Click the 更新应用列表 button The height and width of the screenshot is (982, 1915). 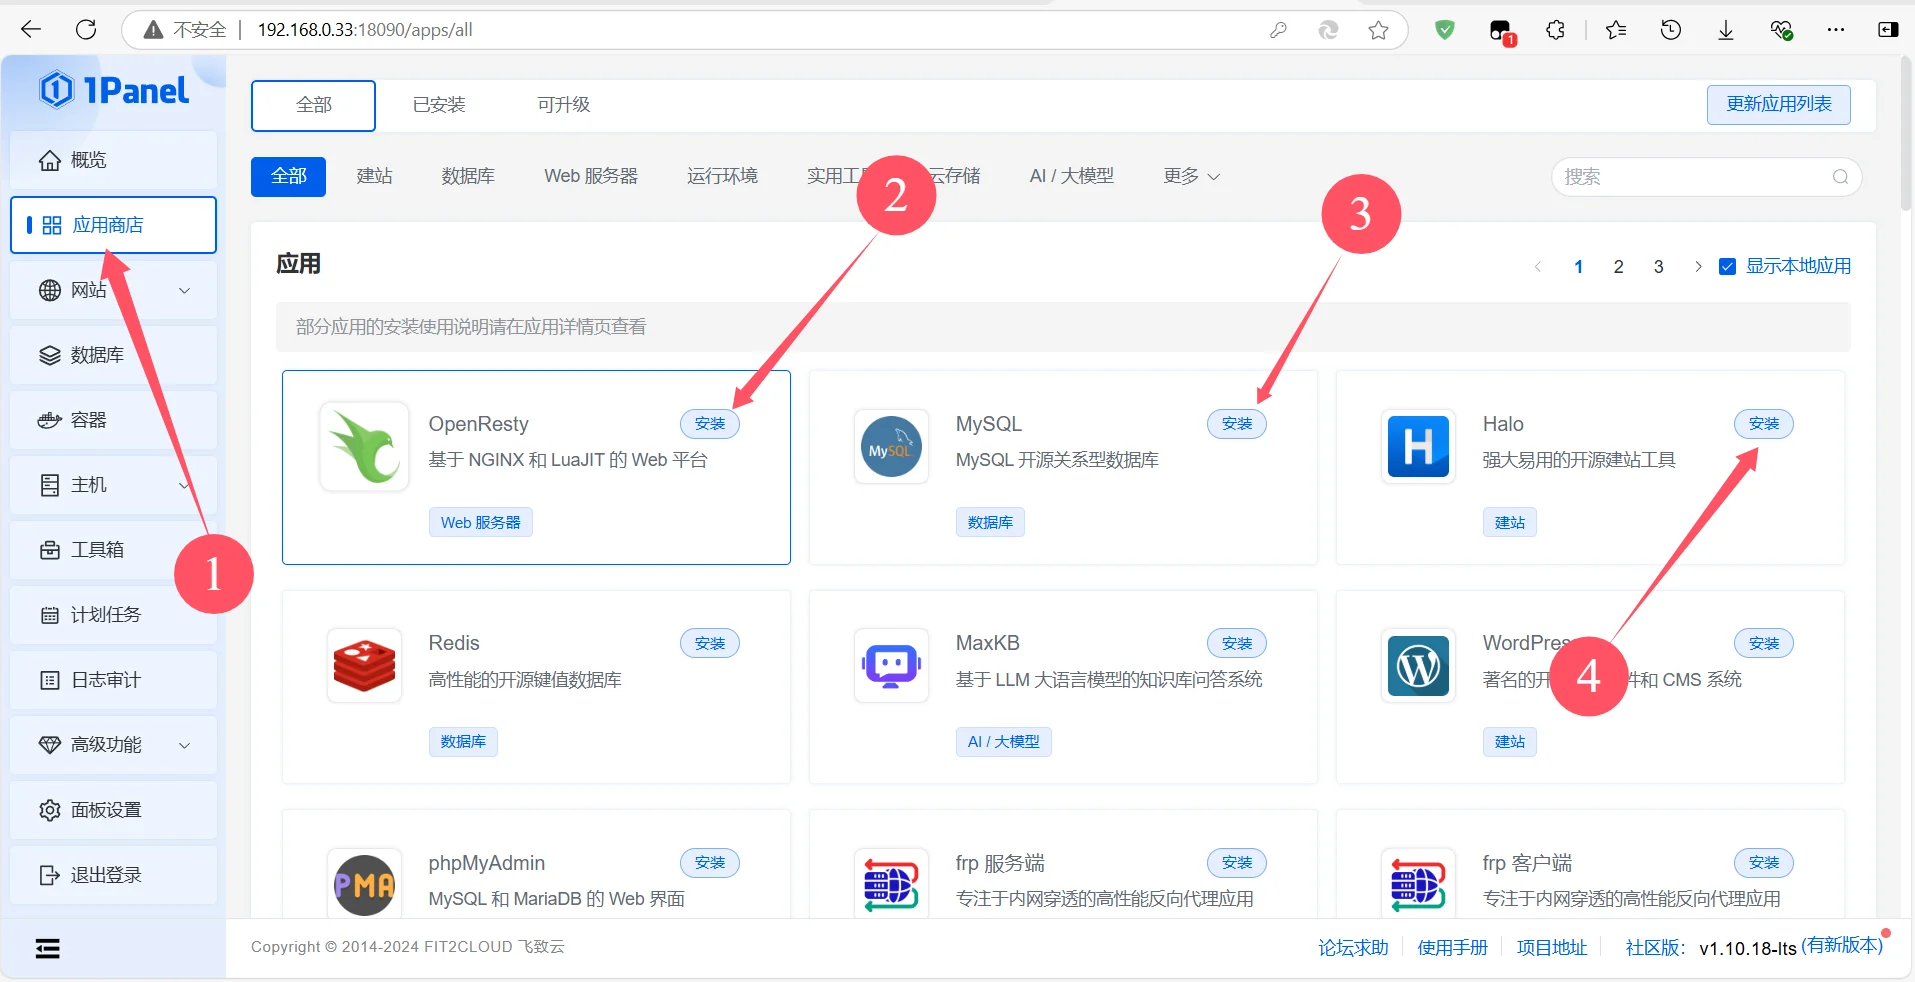1778,105
